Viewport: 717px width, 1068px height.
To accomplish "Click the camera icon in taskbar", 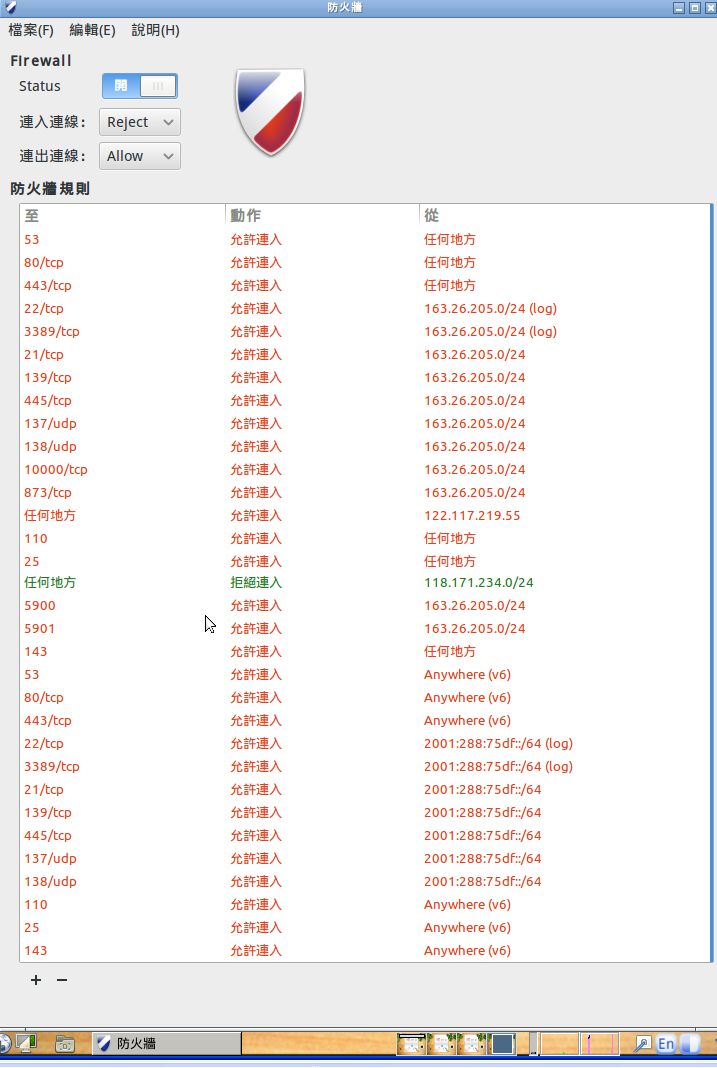I will click(x=65, y=1043).
